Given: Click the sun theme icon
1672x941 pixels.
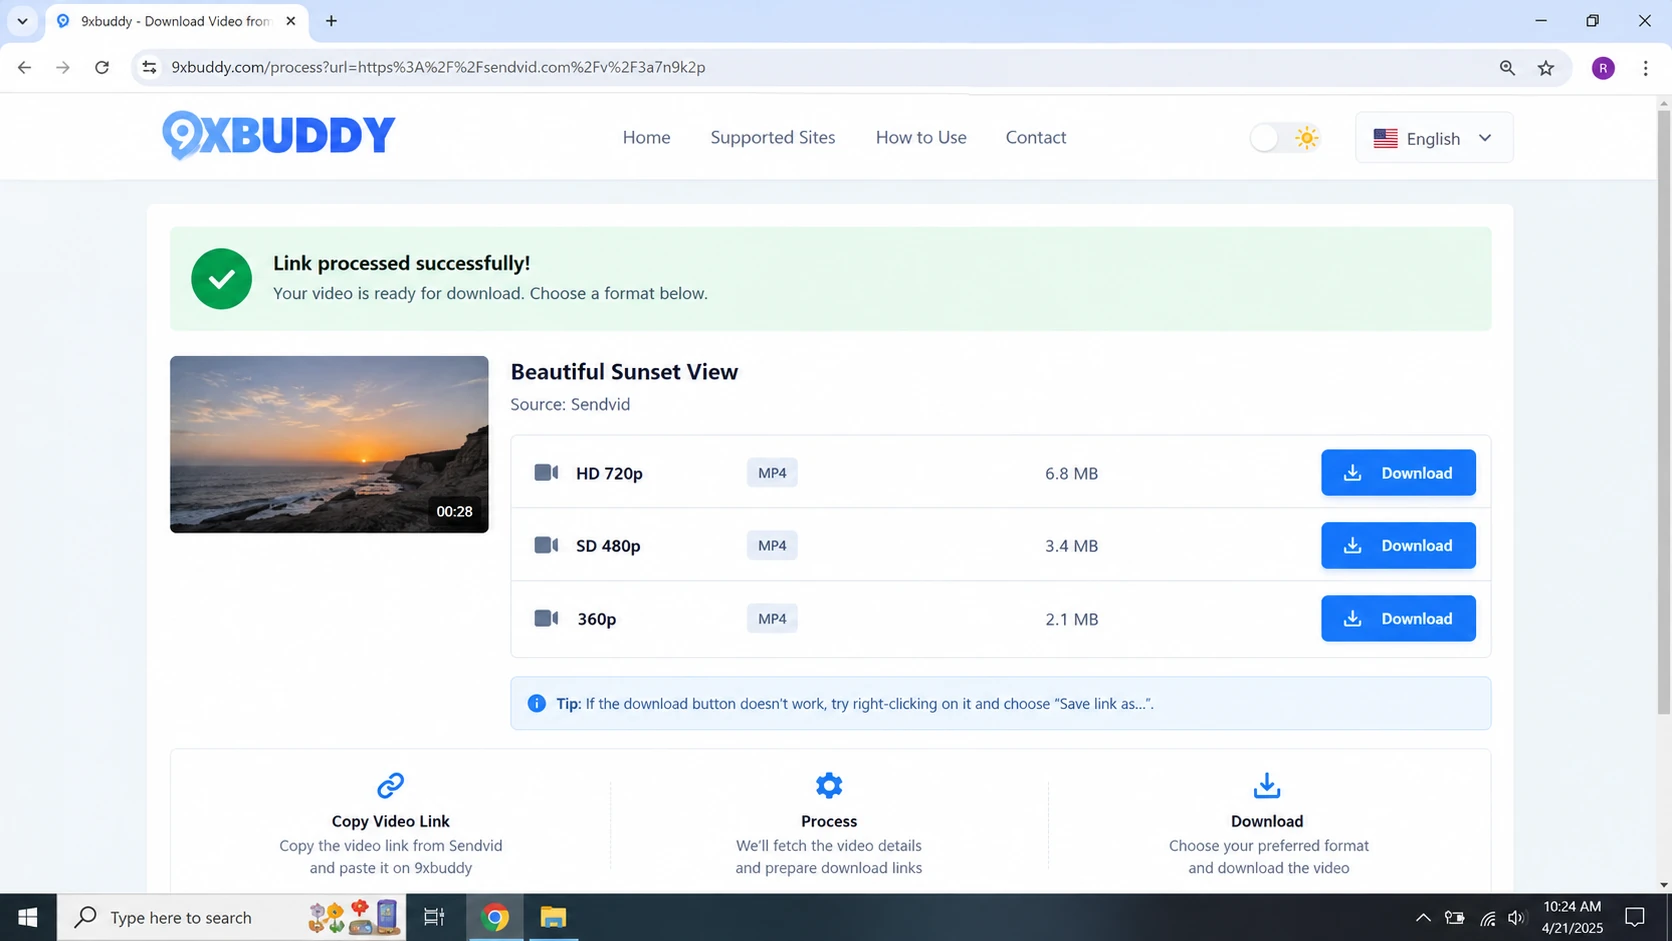Looking at the screenshot, I should [x=1306, y=138].
